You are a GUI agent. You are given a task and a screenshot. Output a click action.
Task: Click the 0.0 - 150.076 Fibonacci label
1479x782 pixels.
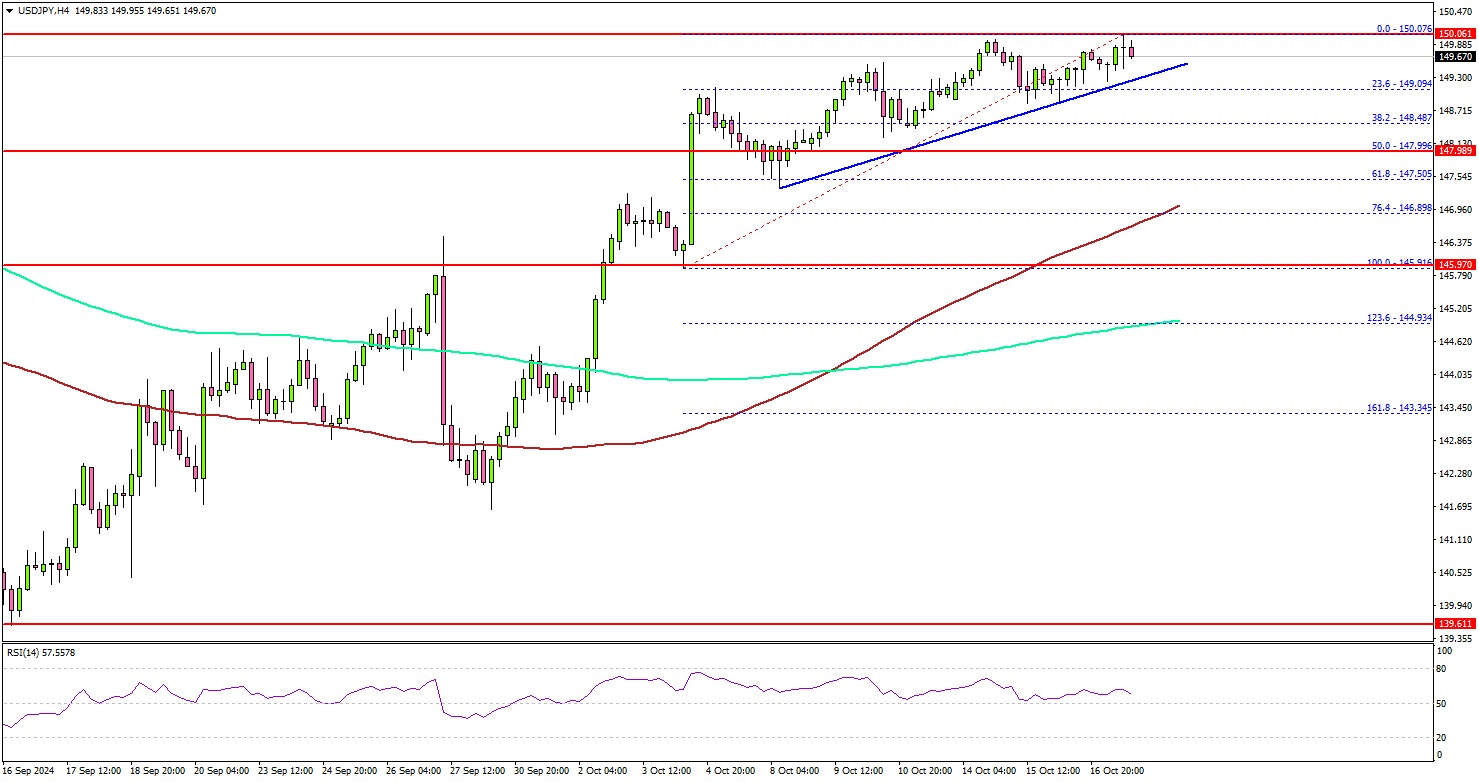click(x=1403, y=29)
